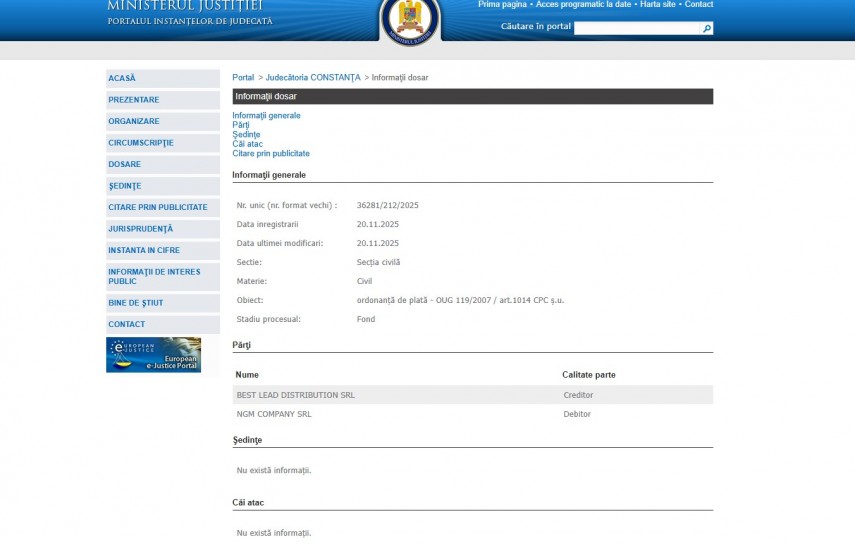Click the search magnifier icon
Viewport: 855px width, 544px height.
pyautogui.click(x=707, y=28)
